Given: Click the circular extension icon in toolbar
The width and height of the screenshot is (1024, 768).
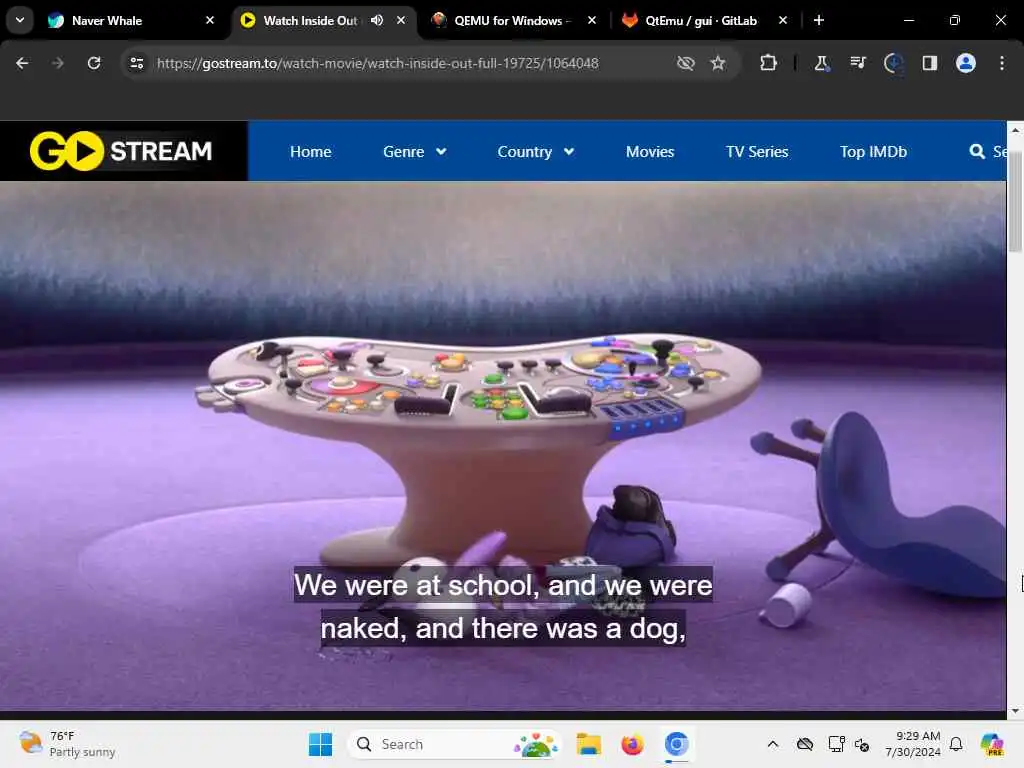Looking at the screenshot, I should click(x=893, y=63).
